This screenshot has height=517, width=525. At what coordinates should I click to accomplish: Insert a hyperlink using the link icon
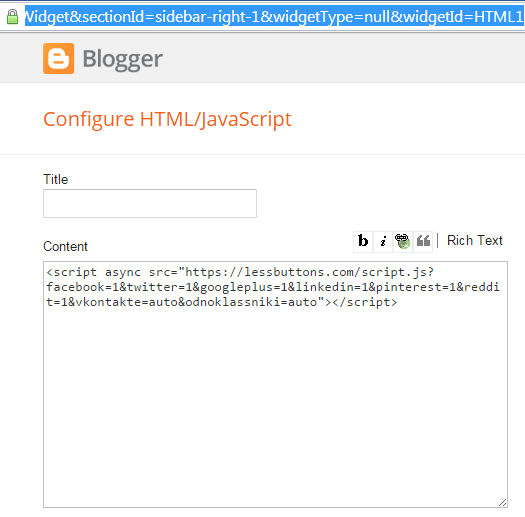(x=403, y=241)
